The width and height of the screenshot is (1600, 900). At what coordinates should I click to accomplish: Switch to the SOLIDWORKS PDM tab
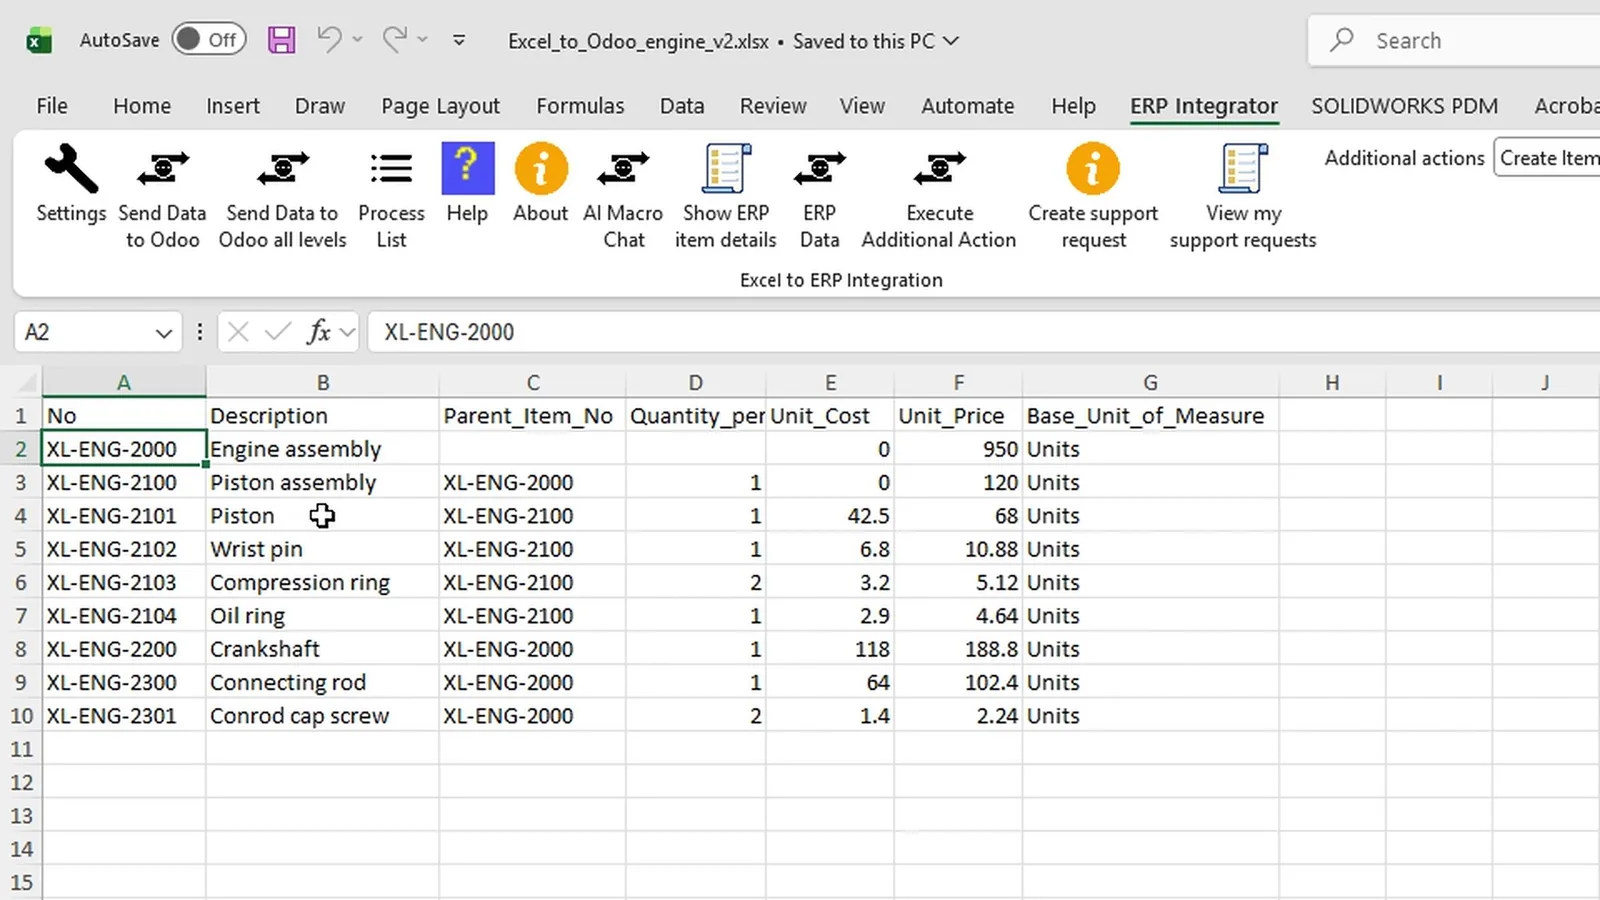coord(1404,106)
